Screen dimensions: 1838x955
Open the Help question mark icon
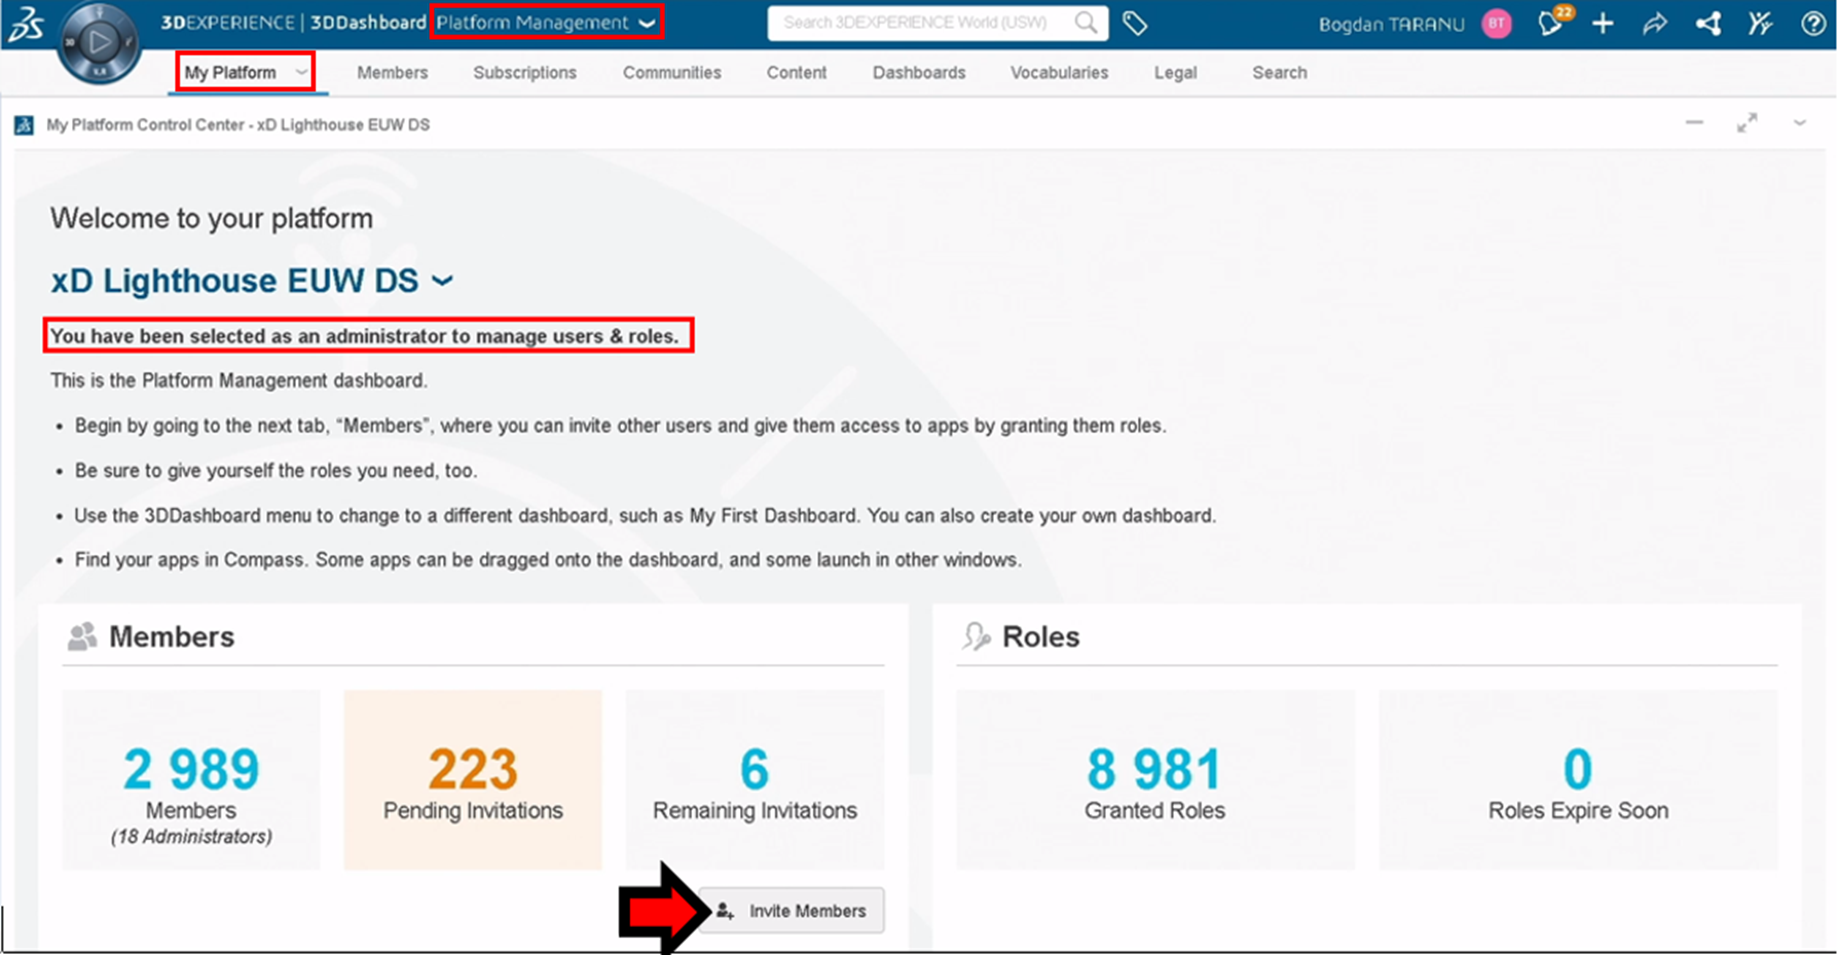click(1813, 24)
